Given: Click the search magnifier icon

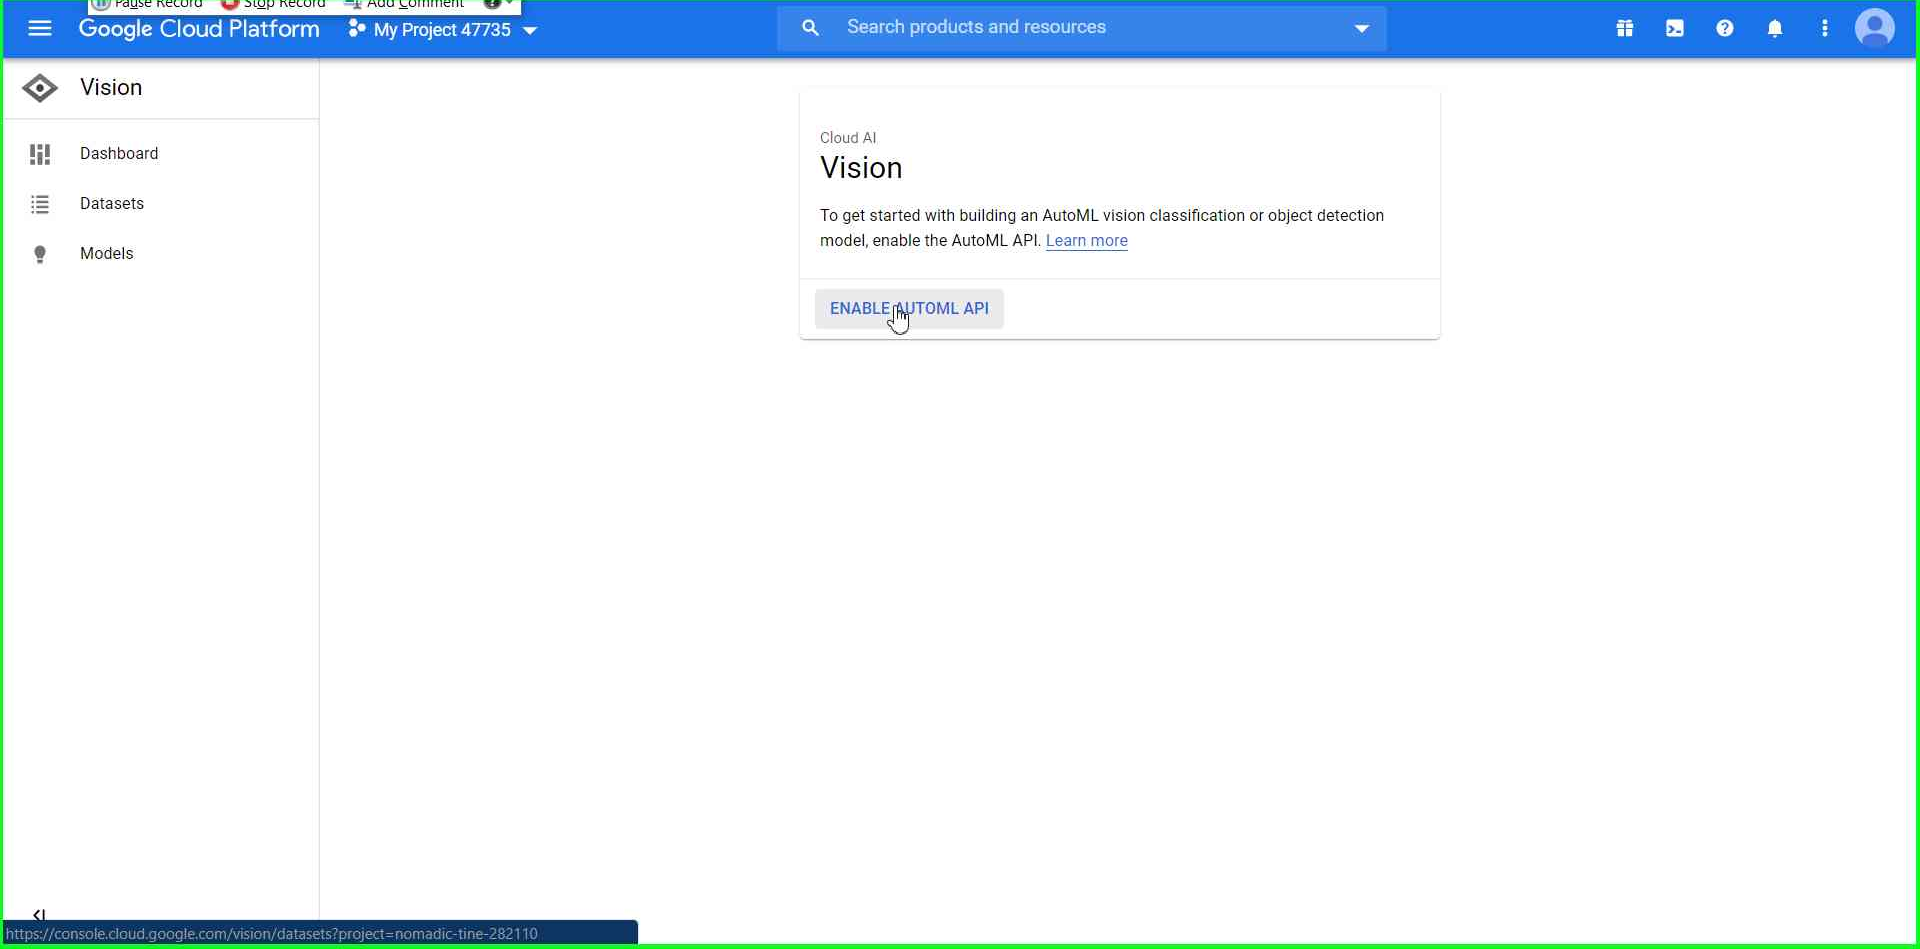Looking at the screenshot, I should (x=810, y=27).
